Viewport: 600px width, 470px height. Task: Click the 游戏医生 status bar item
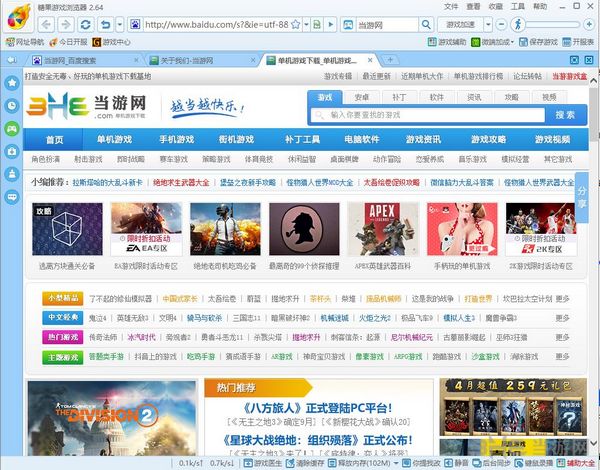pyautogui.click(x=263, y=463)
